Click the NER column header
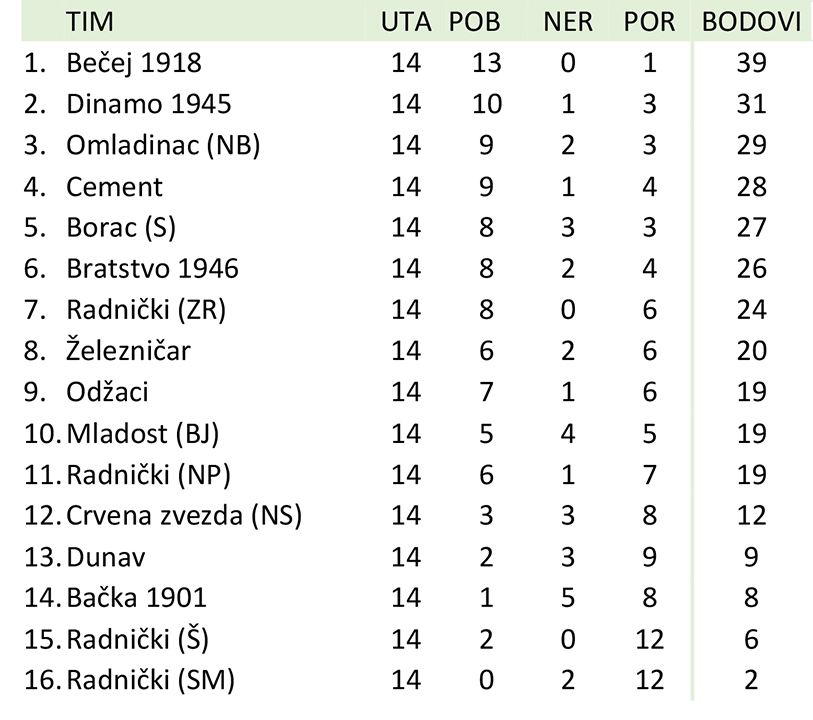813x720 pixels. click(568, 22)
